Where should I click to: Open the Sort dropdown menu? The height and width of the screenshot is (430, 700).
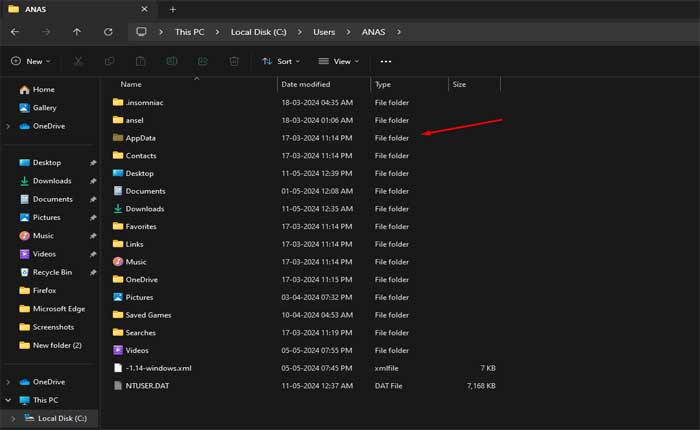click(280, 61)
